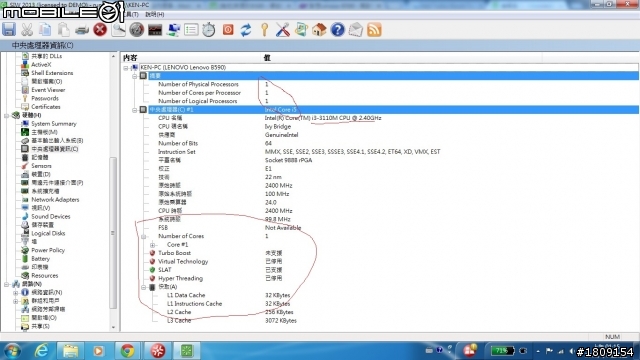Expand the 網路資訊(N) tree node
Image resolution: width=640 pixels, height=360 pixels.
click(16, 293)
